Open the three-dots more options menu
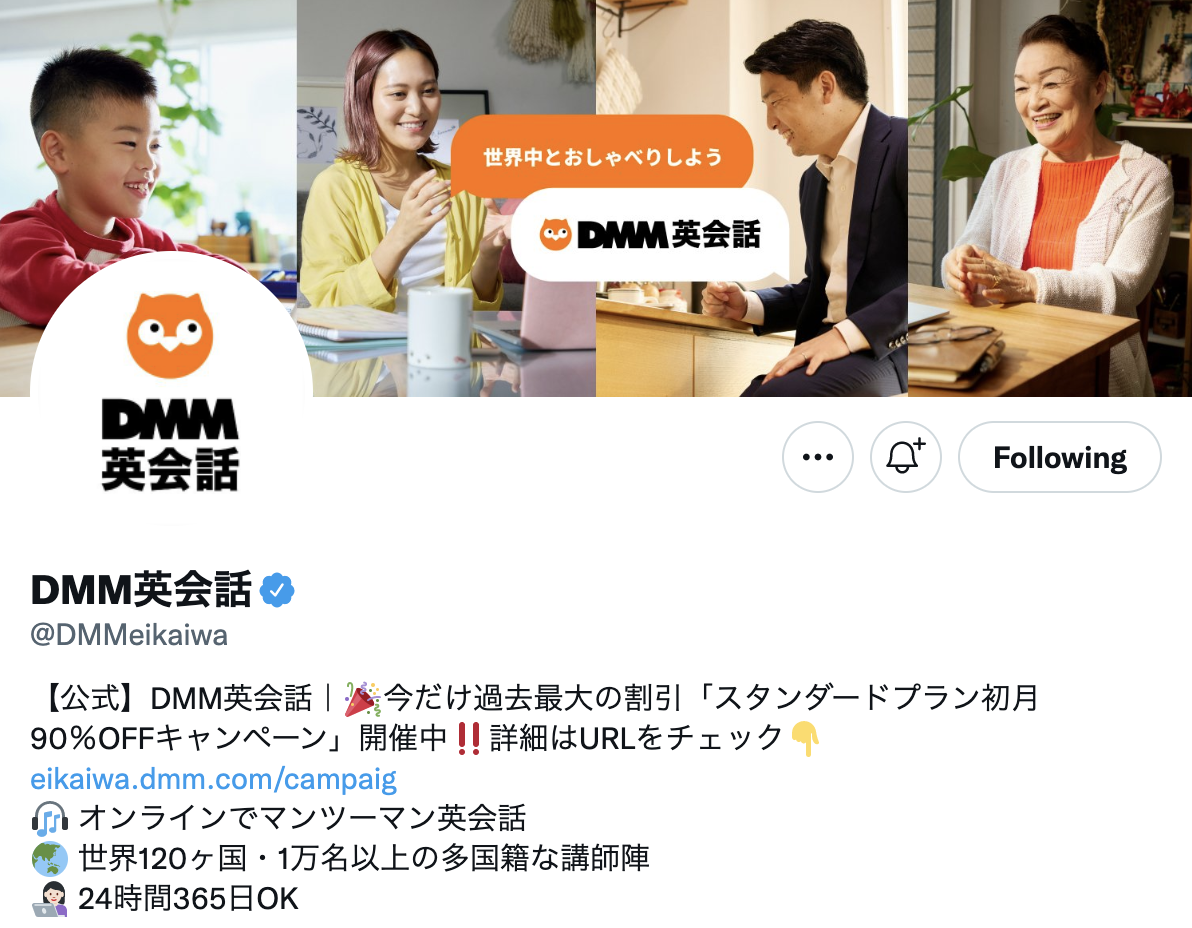1192x928 pixels. click(x=817, y=457)
